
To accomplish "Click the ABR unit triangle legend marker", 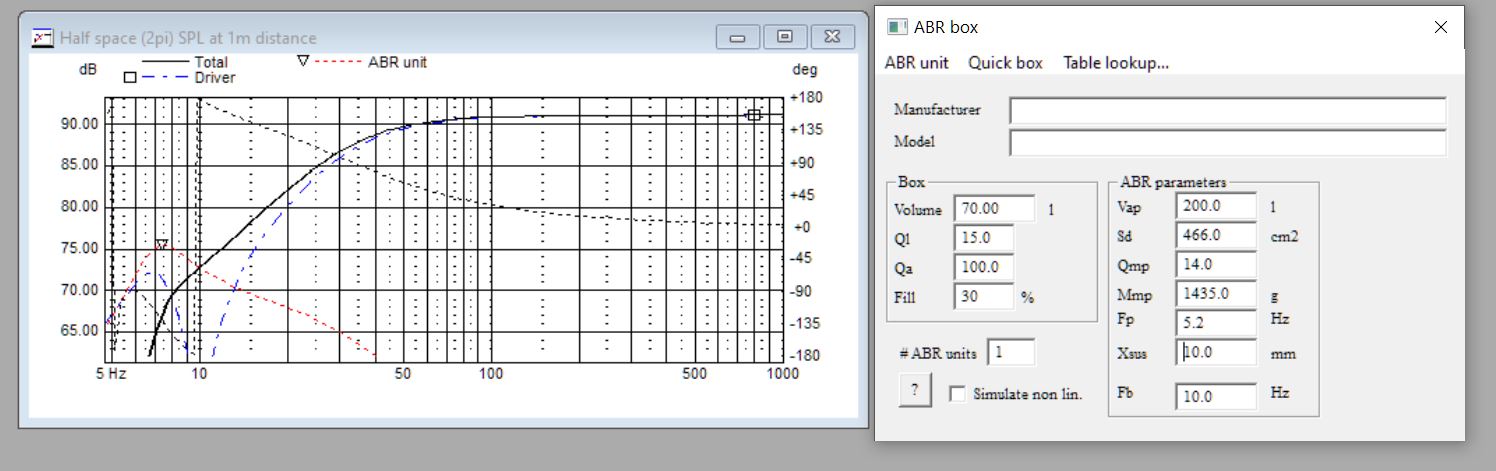I will [x=304, y=62].
